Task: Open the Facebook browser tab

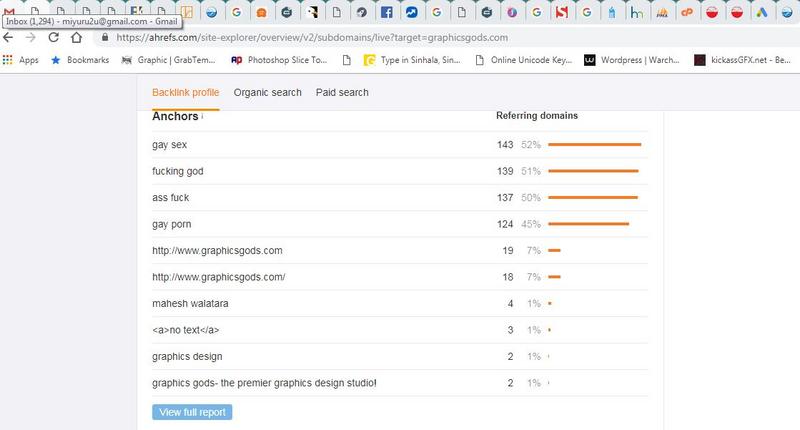Action: 387,12
